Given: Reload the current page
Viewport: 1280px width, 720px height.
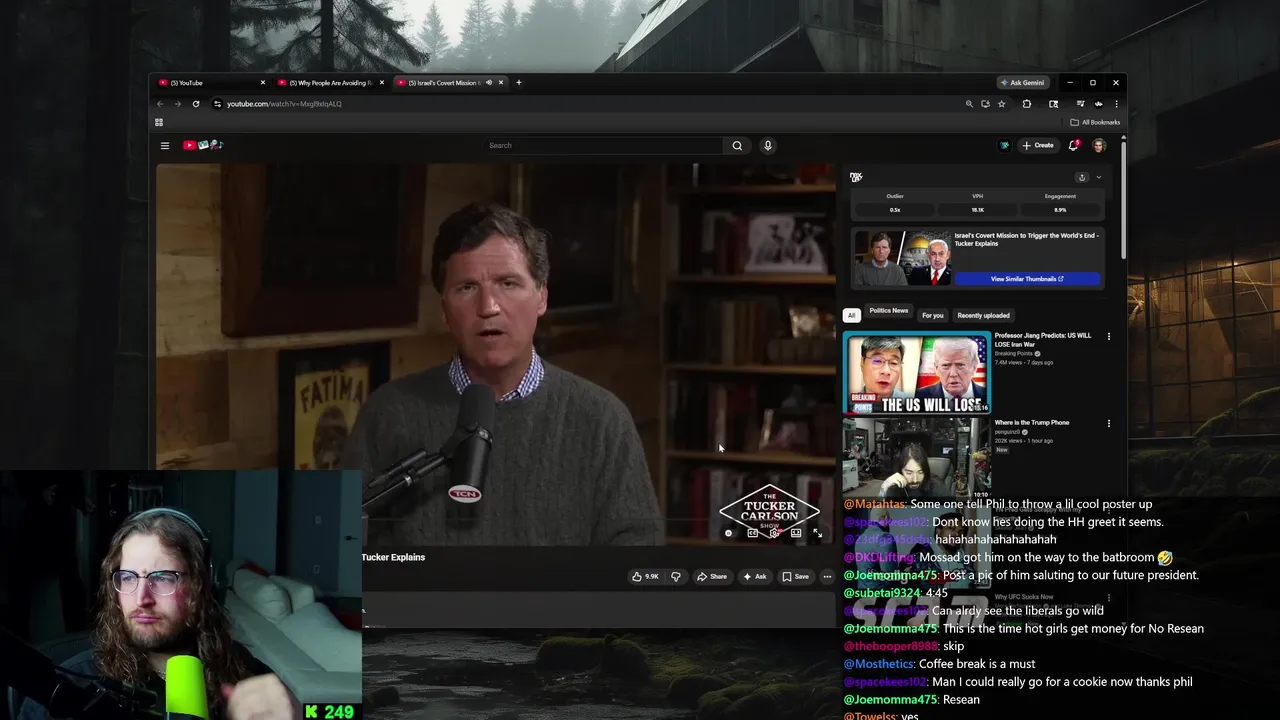Looking at the screenshot, I should click(x=196, y=104).
